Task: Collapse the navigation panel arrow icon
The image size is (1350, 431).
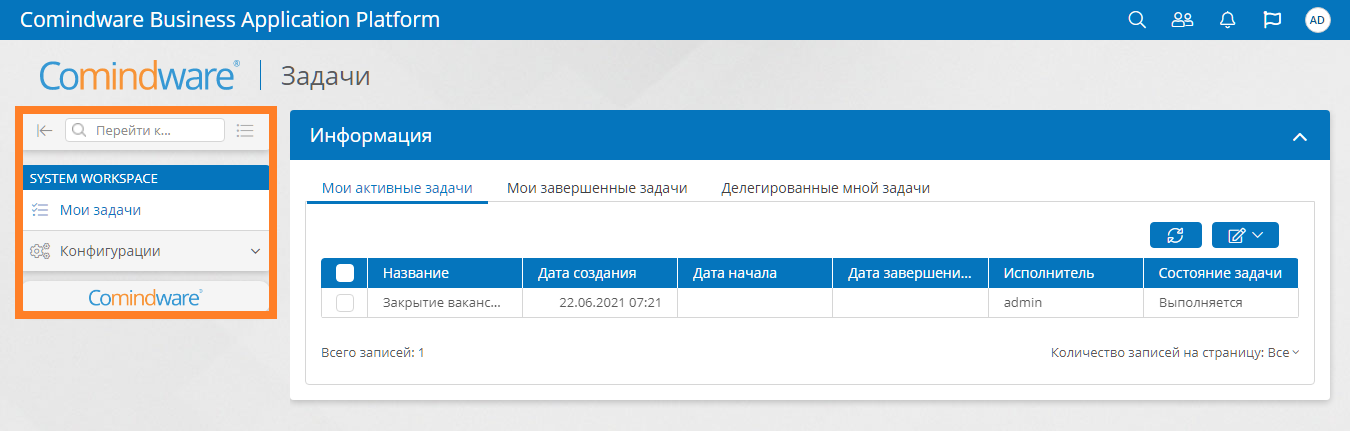Action: [44, 130]
